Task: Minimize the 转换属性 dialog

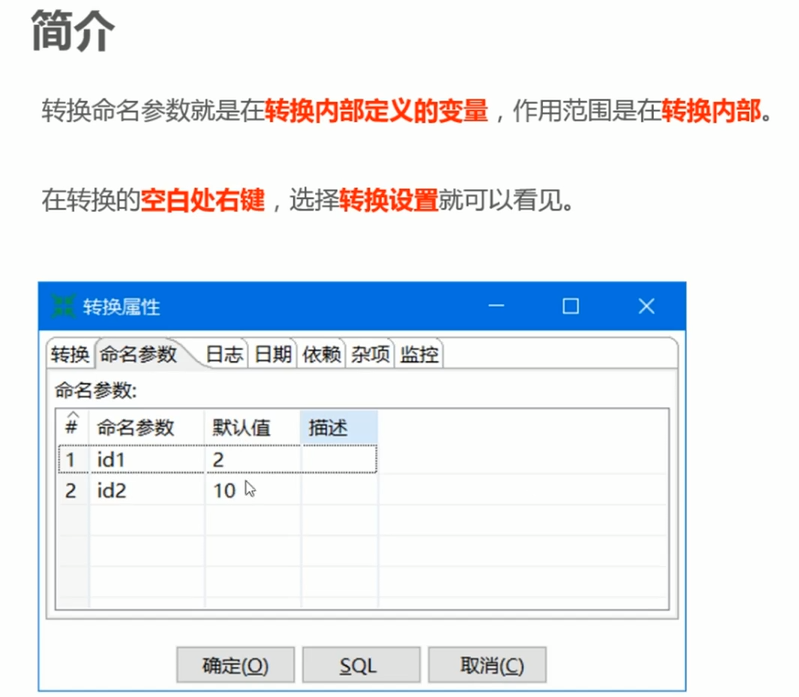Action: (x=496, y=306)
